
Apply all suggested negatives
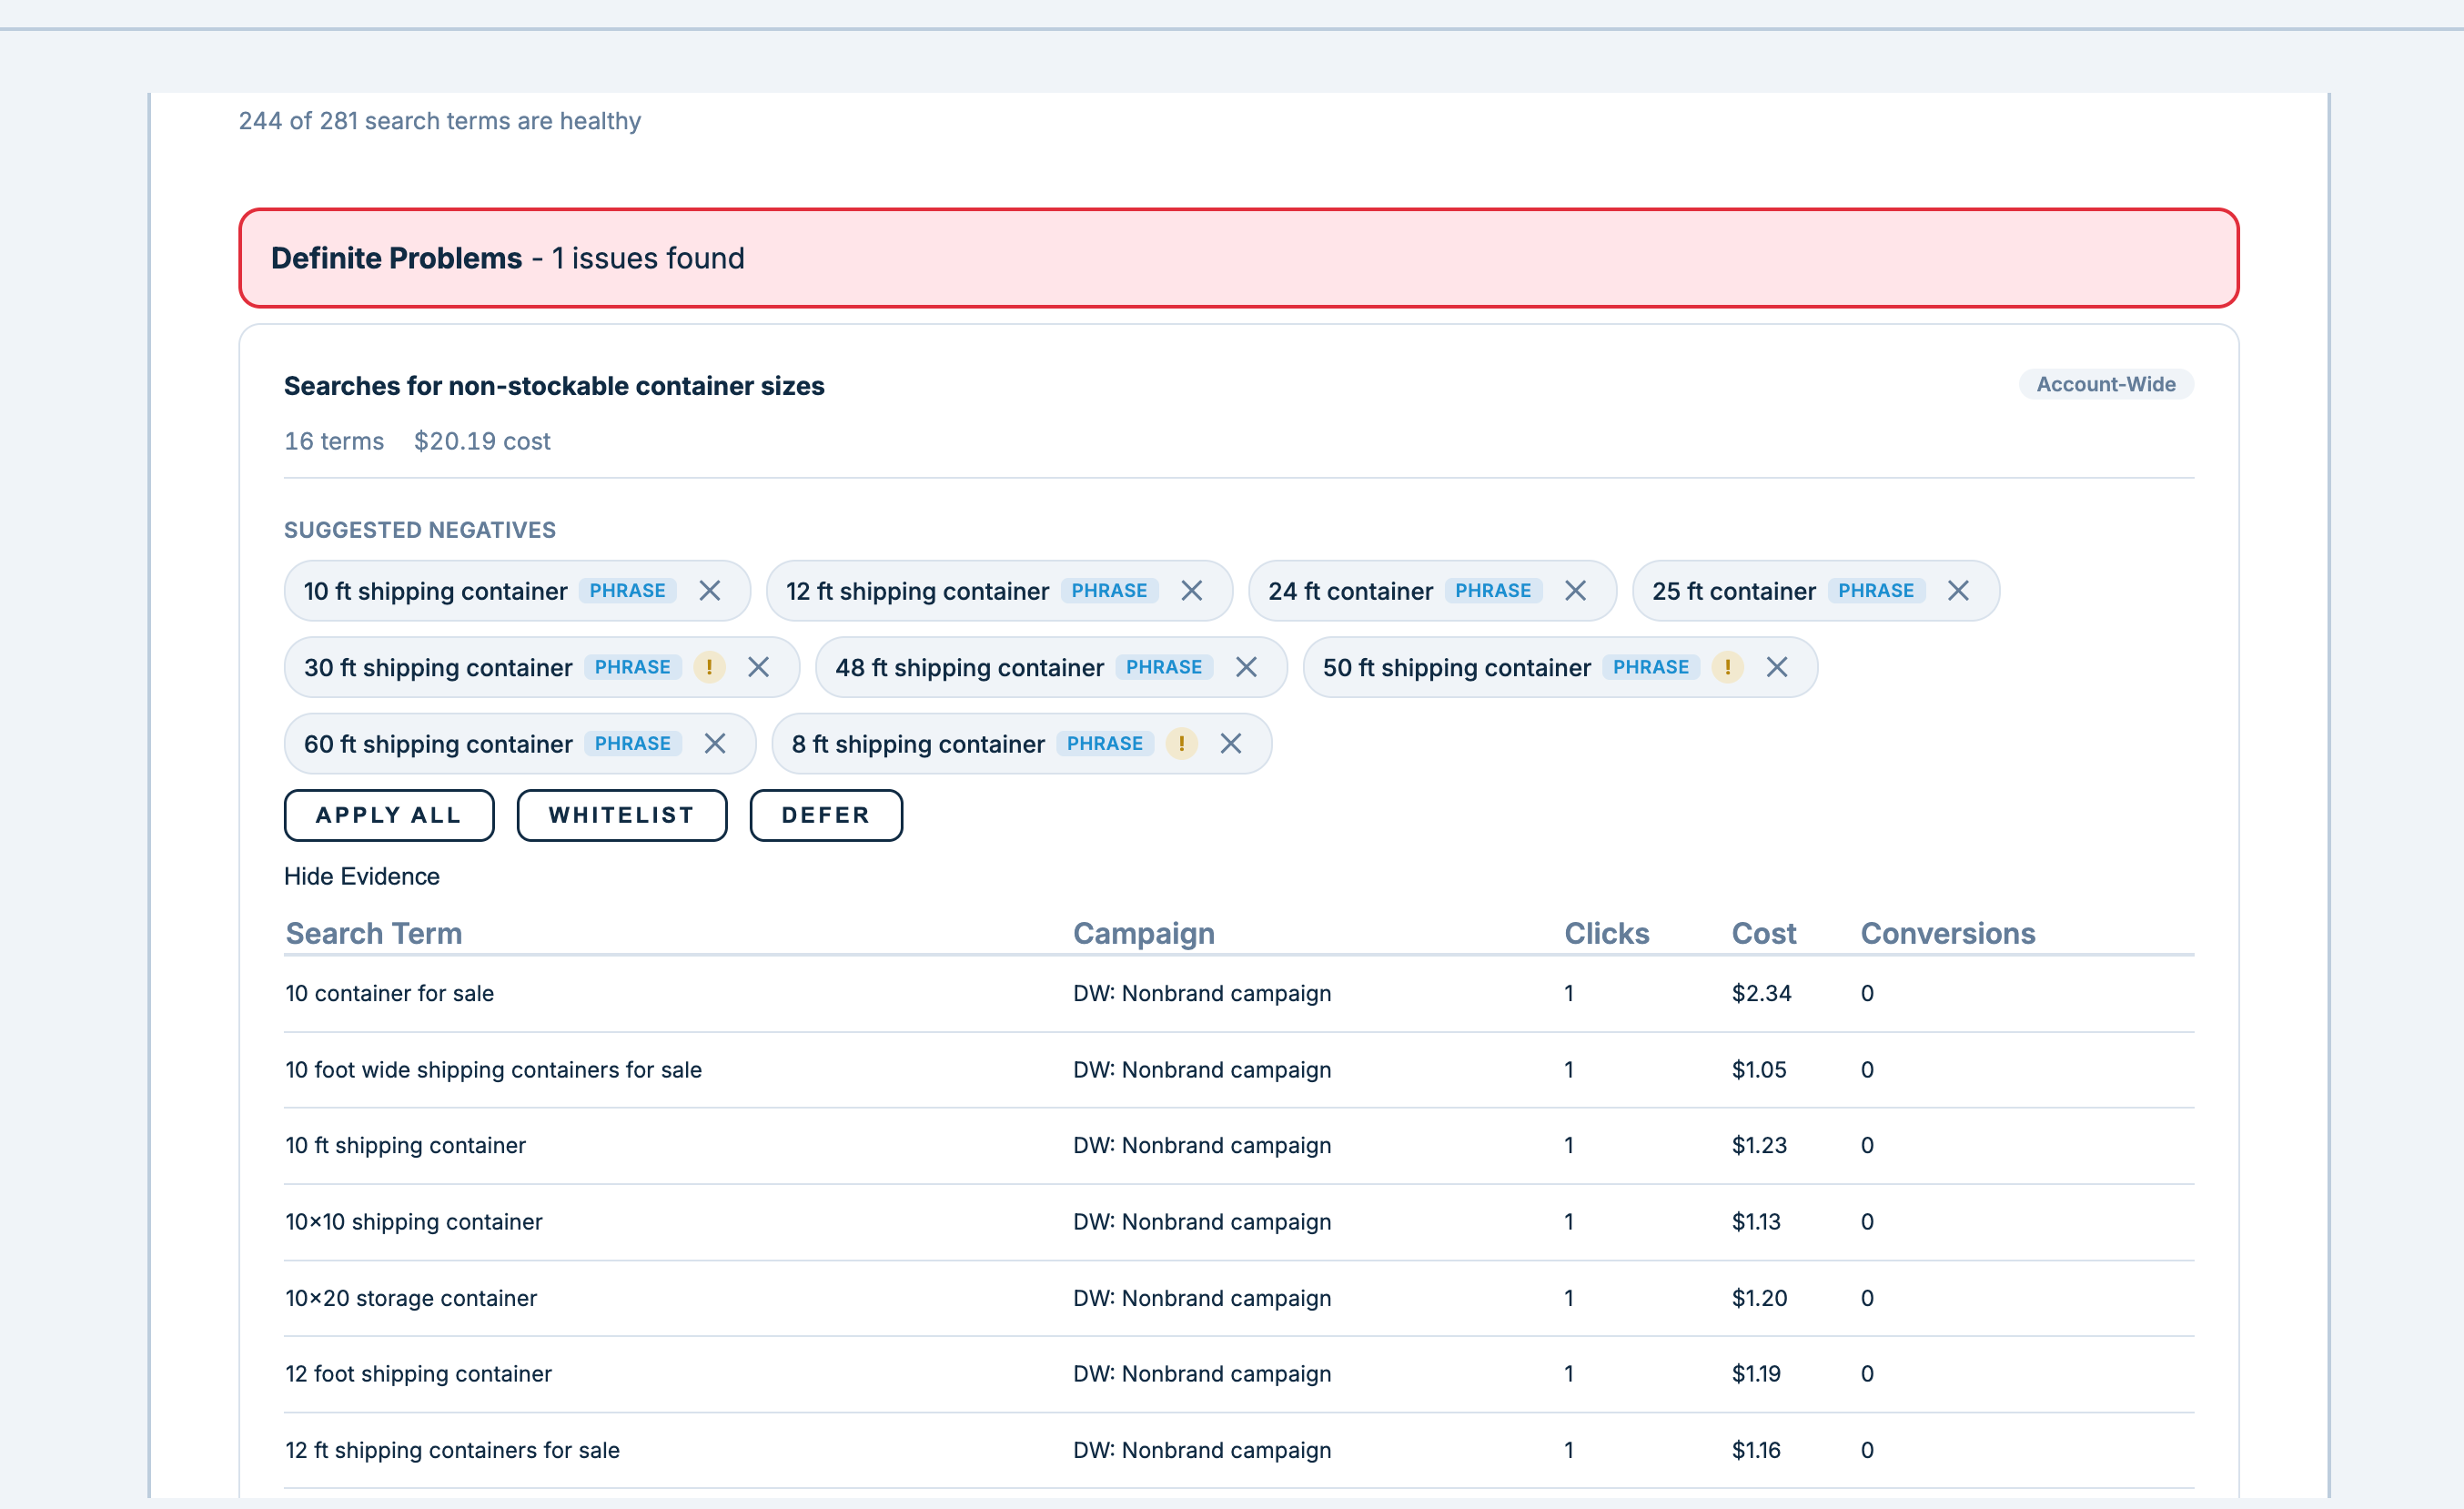click(x=388, y=815)
